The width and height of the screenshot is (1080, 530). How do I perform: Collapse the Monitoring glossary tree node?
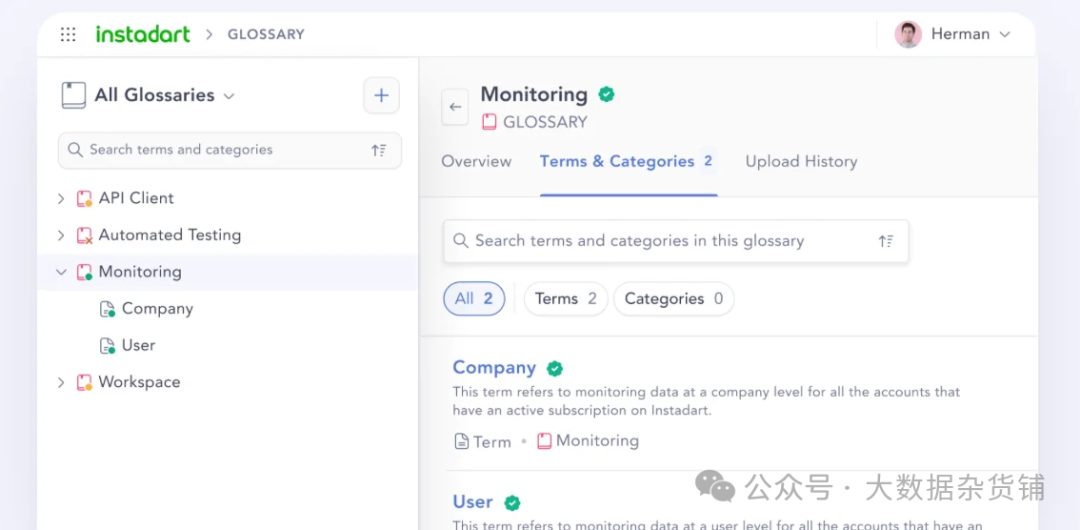pyautogui.click(x=61, y=272)
